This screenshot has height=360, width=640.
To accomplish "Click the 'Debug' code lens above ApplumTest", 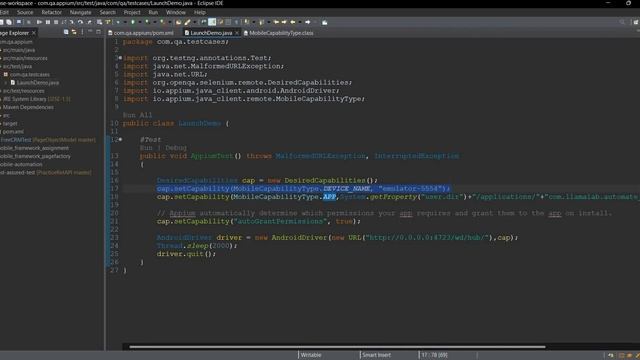I will [176, 148].
